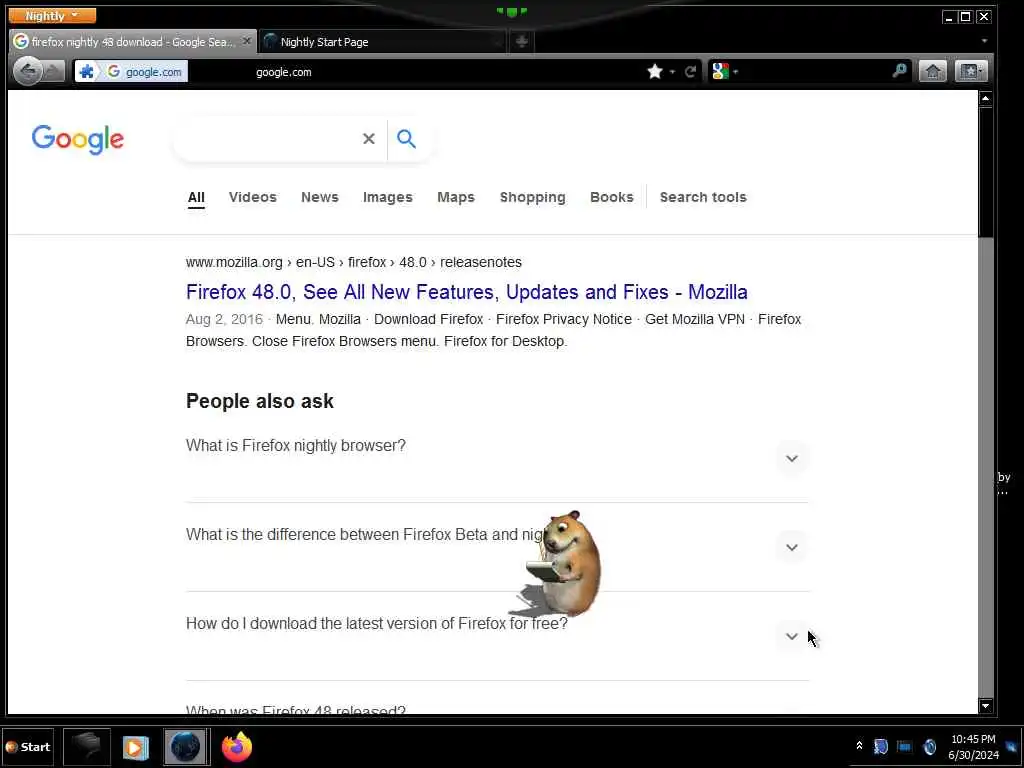Viewport: 1024px width, 768px height.
Task: Open the bookmarks menu toolbar button
Action: click(970, 72)
